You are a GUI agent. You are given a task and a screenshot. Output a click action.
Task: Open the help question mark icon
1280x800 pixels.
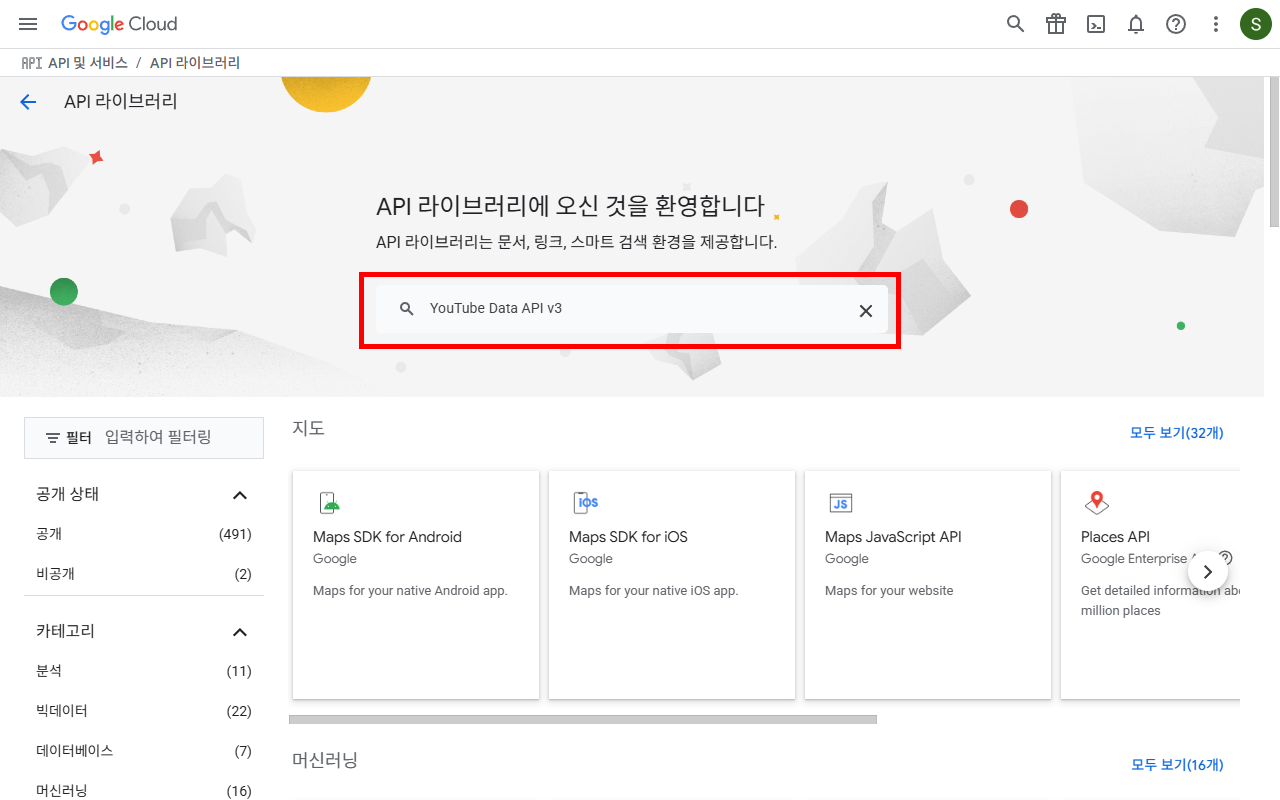point(1176,24)
